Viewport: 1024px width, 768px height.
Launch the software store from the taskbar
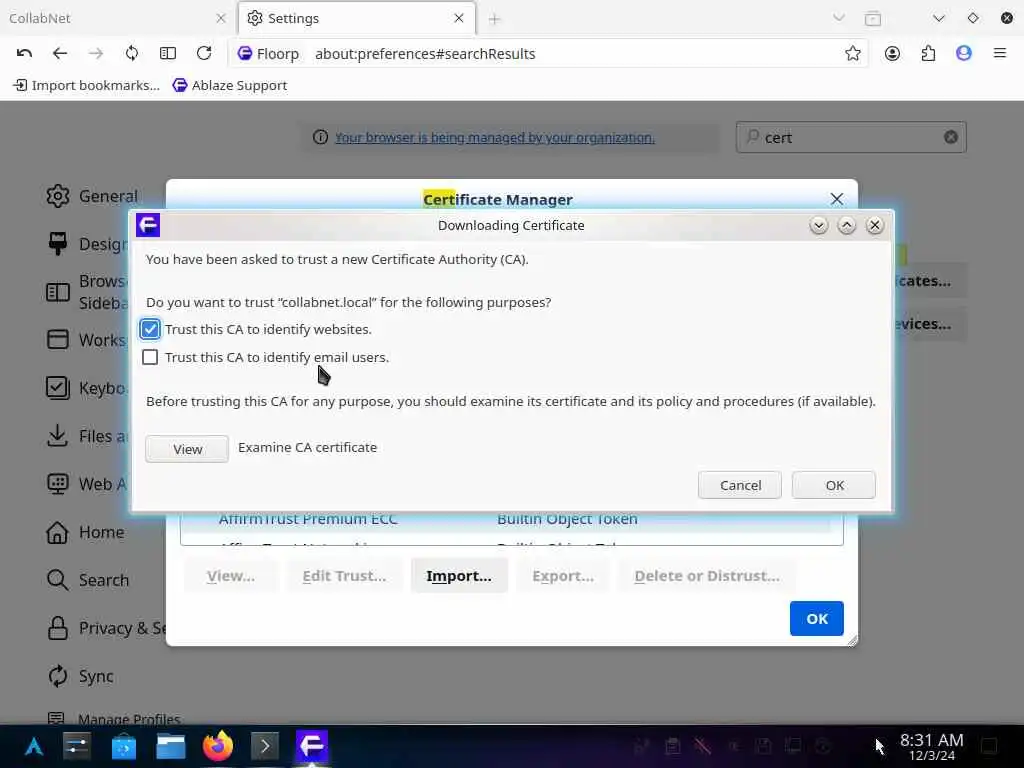click(123, 746)
